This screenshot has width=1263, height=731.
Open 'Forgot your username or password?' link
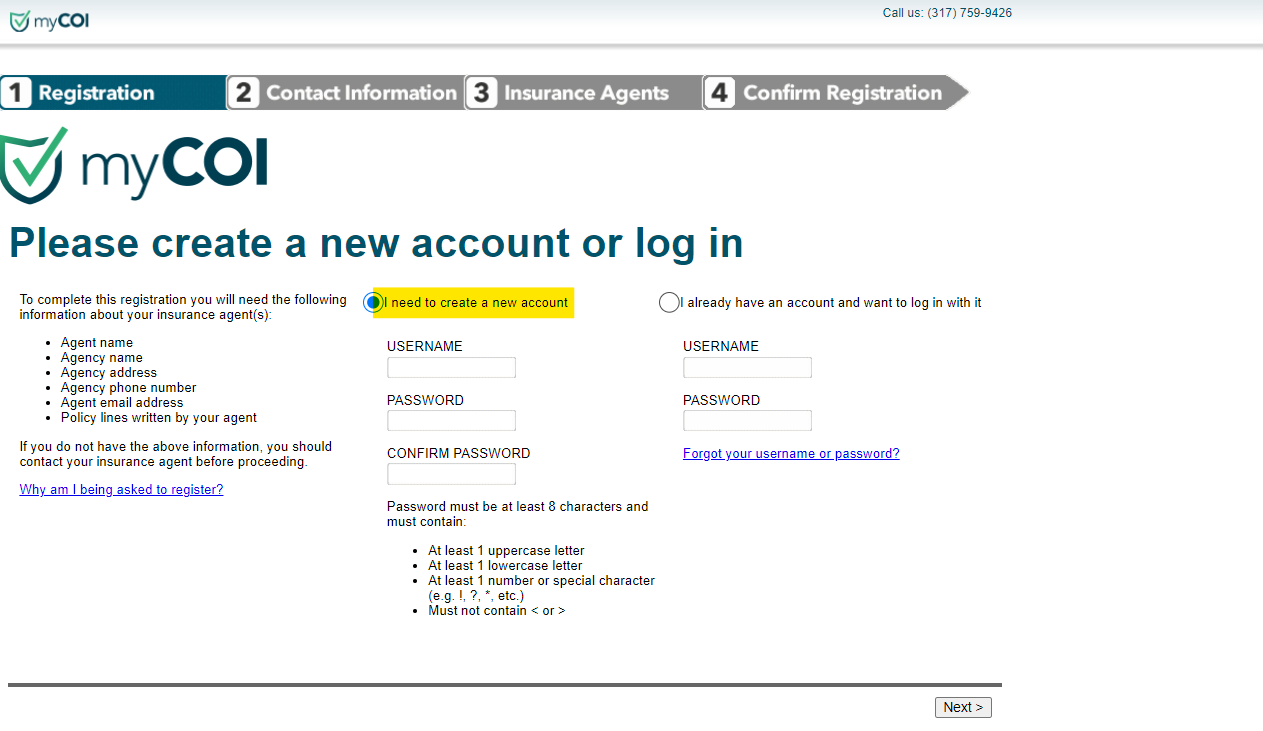coord(790,453)
